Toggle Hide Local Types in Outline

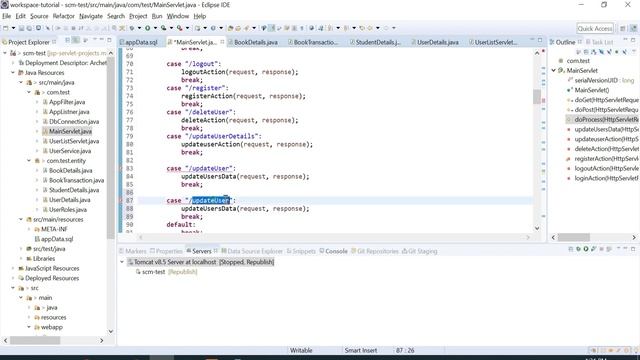624,51
